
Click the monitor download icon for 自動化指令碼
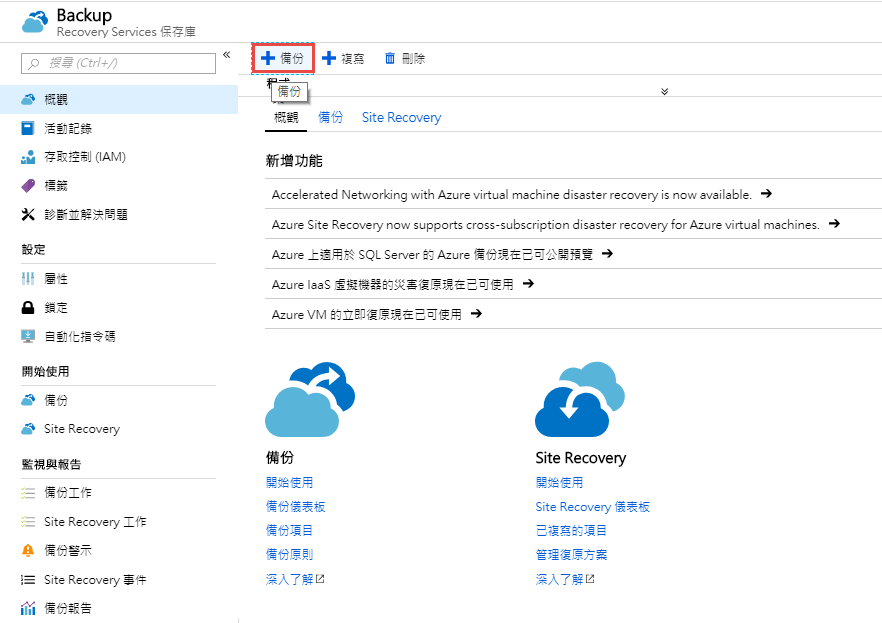28,336
